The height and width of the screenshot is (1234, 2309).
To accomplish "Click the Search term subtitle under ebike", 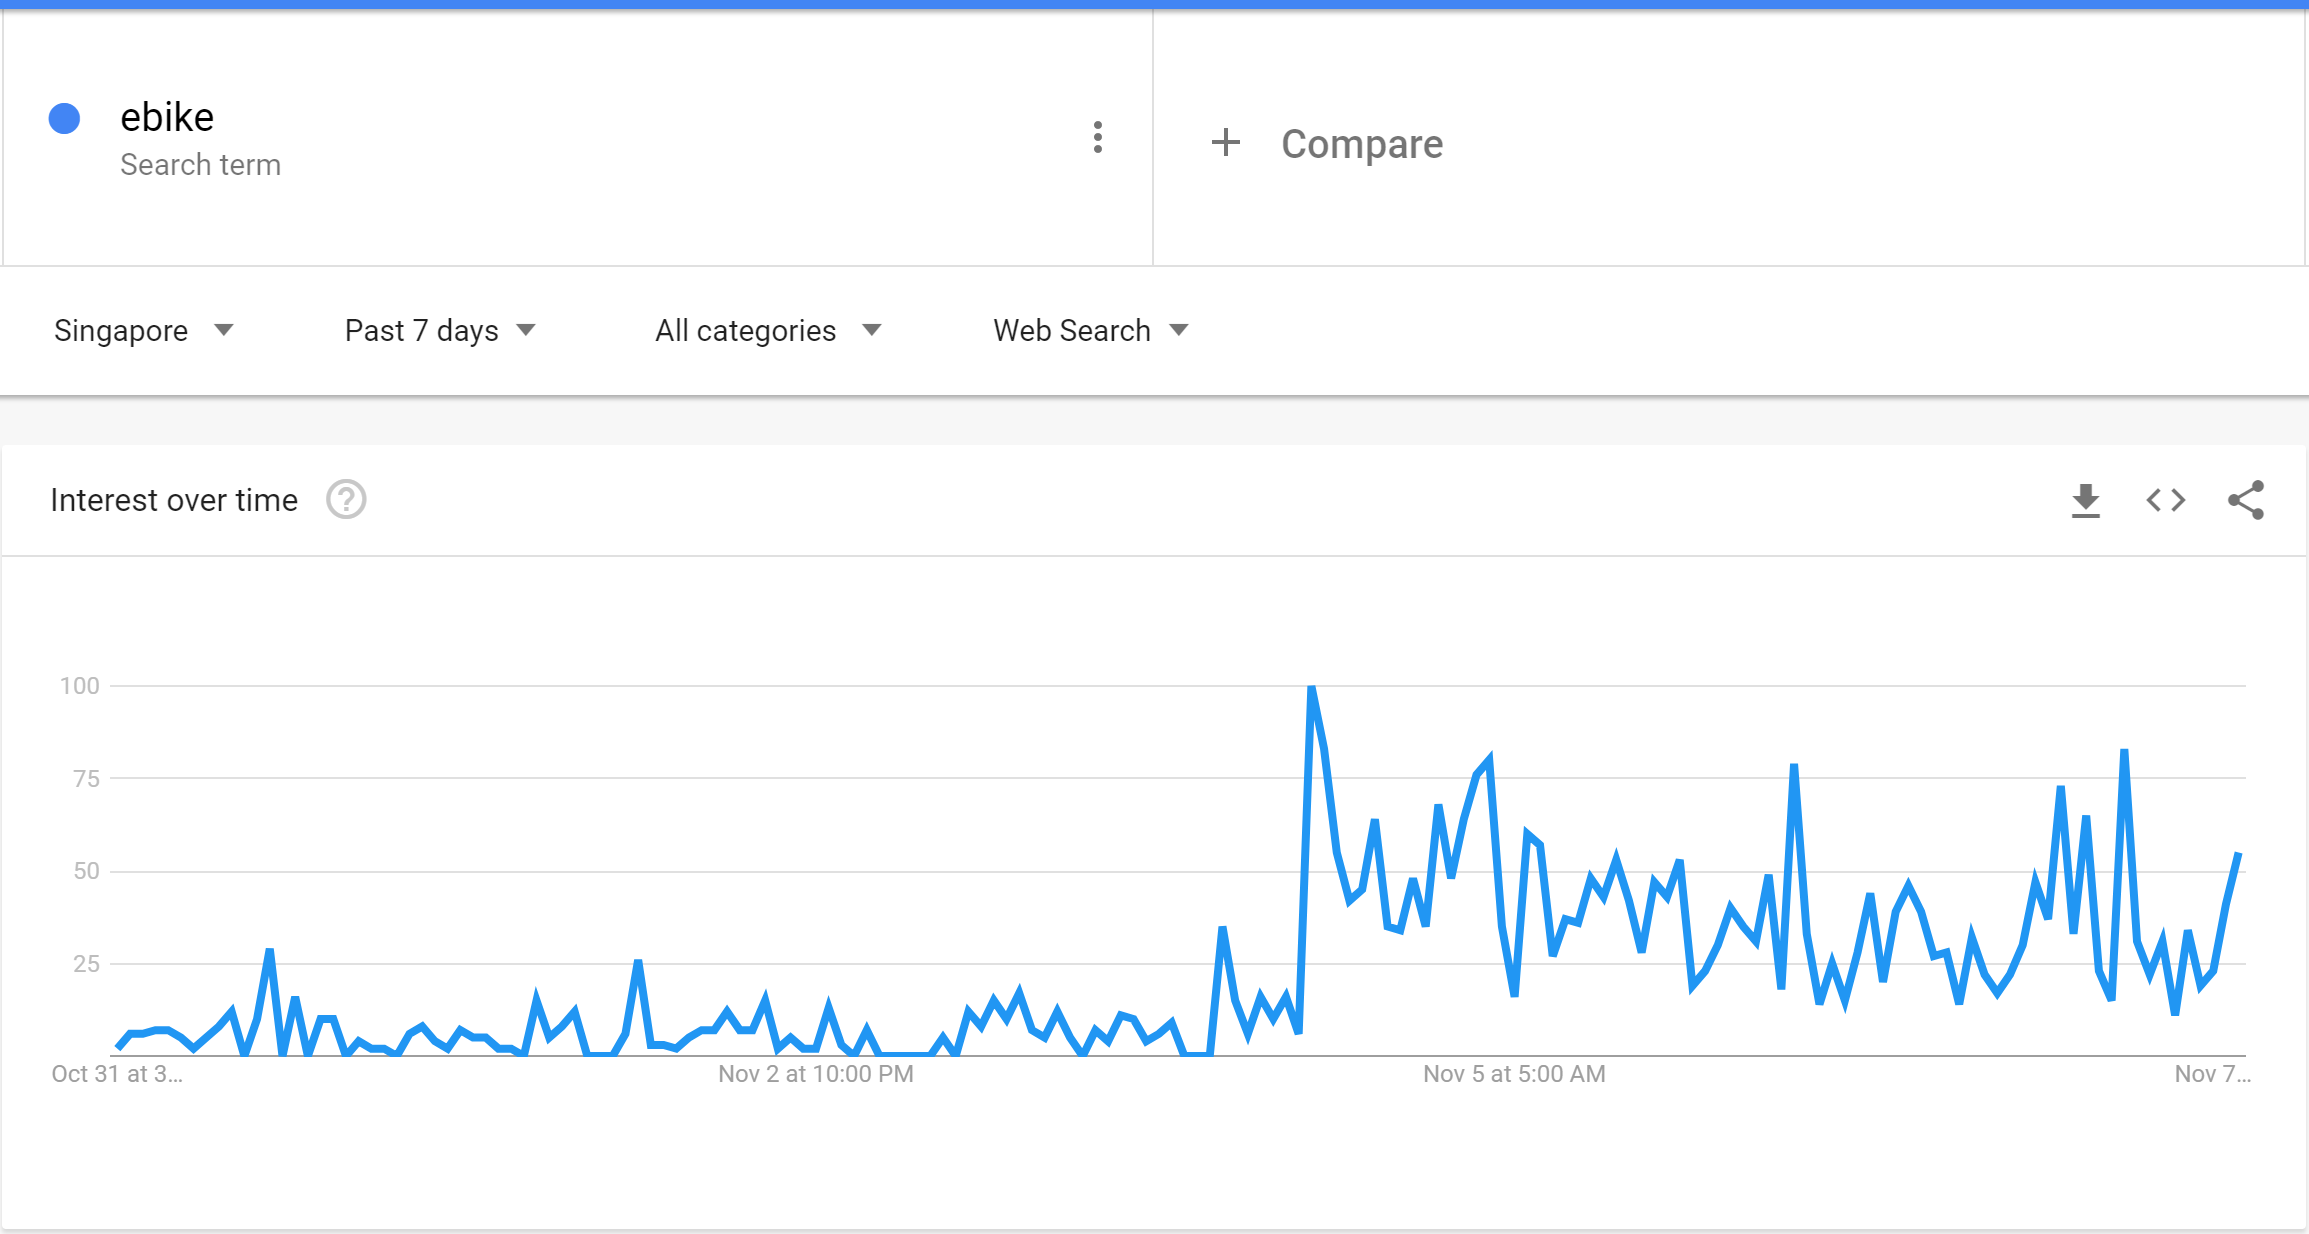I will pyautogui.click(x=200, y=165).
